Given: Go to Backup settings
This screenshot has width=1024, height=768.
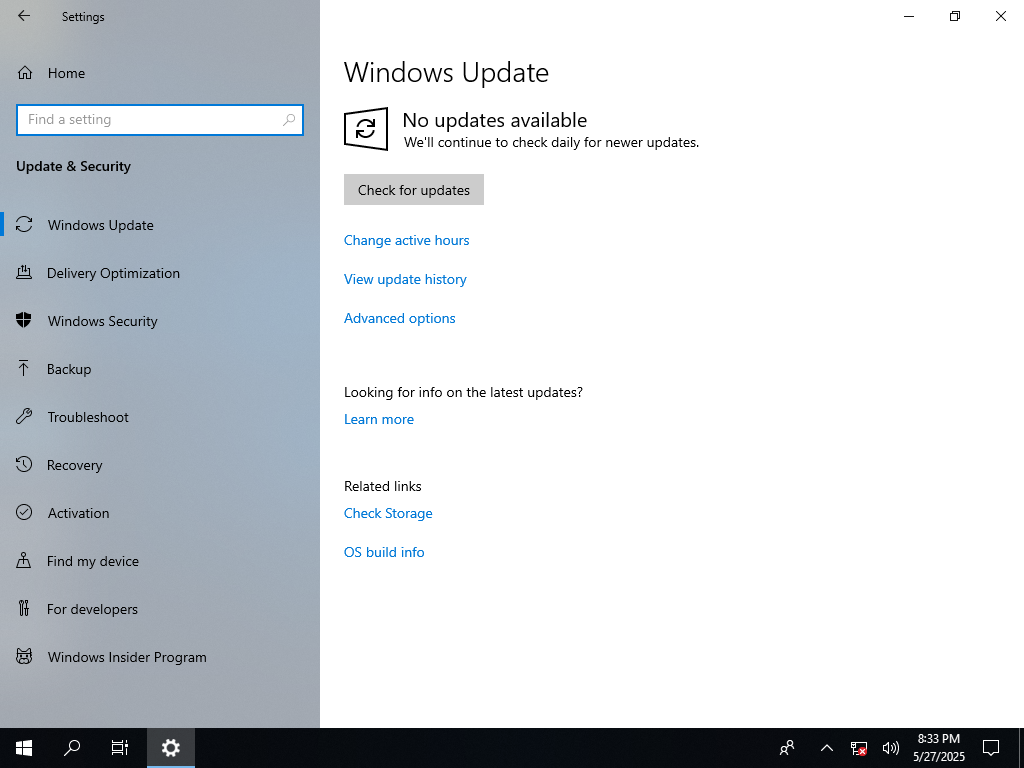Looking at the screenshot, I should (x=160, y=369).
